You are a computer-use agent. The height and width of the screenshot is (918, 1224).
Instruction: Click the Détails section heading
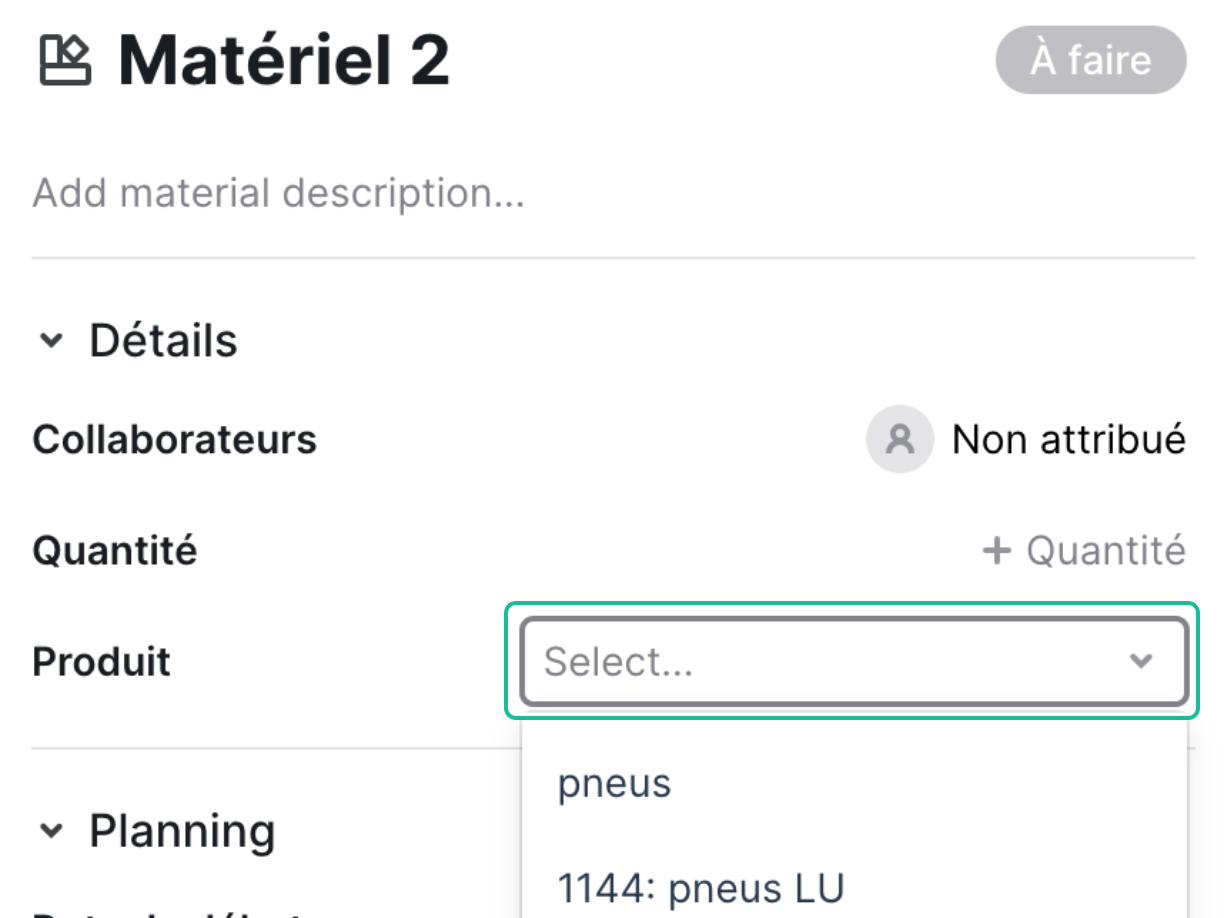click(x=164, y=340)
